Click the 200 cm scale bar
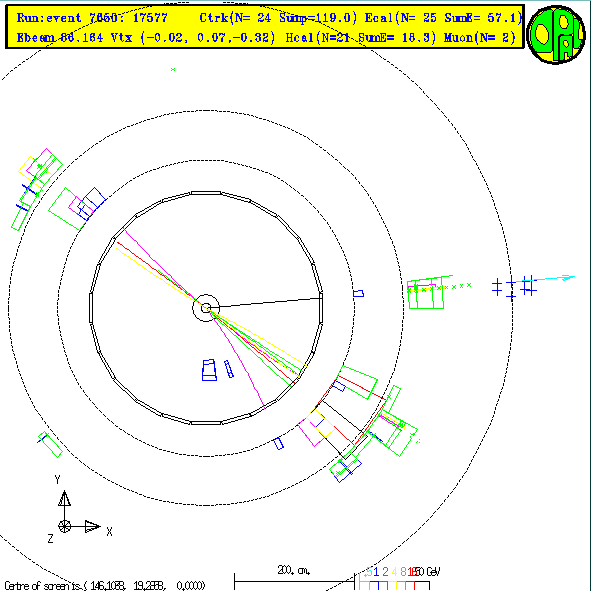Screen dimensions: 591x591 [x=294, y=581]
